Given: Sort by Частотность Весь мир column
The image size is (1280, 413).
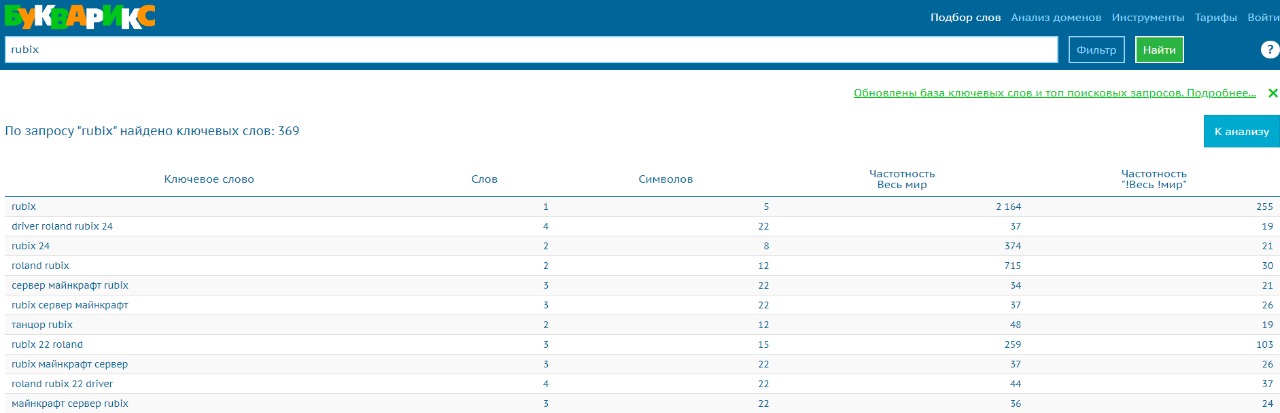Looking at the screenshot, I should coord(902,180).
